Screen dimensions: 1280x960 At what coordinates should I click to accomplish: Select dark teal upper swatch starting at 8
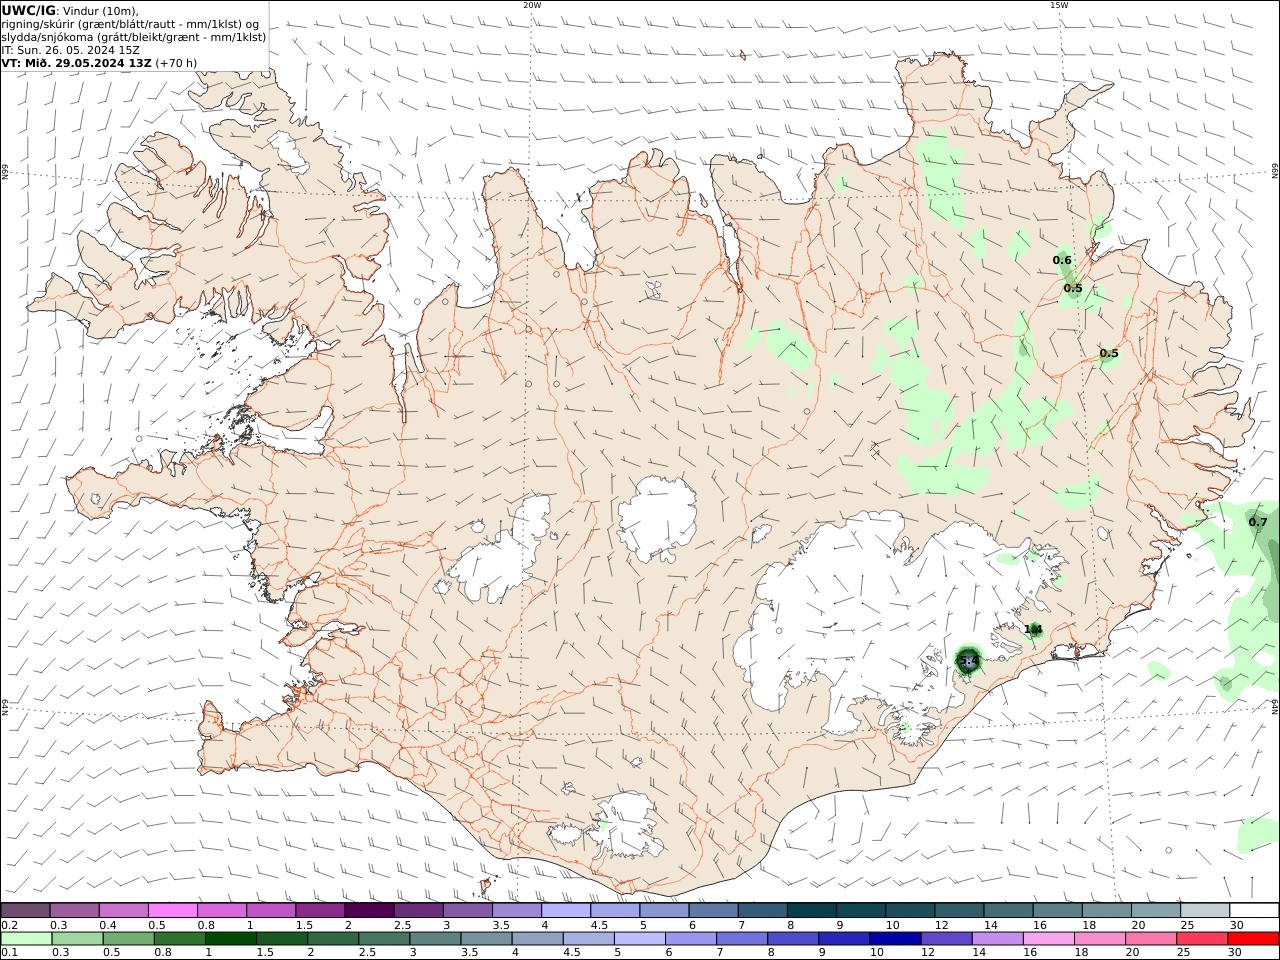click(x=811, y=911)
